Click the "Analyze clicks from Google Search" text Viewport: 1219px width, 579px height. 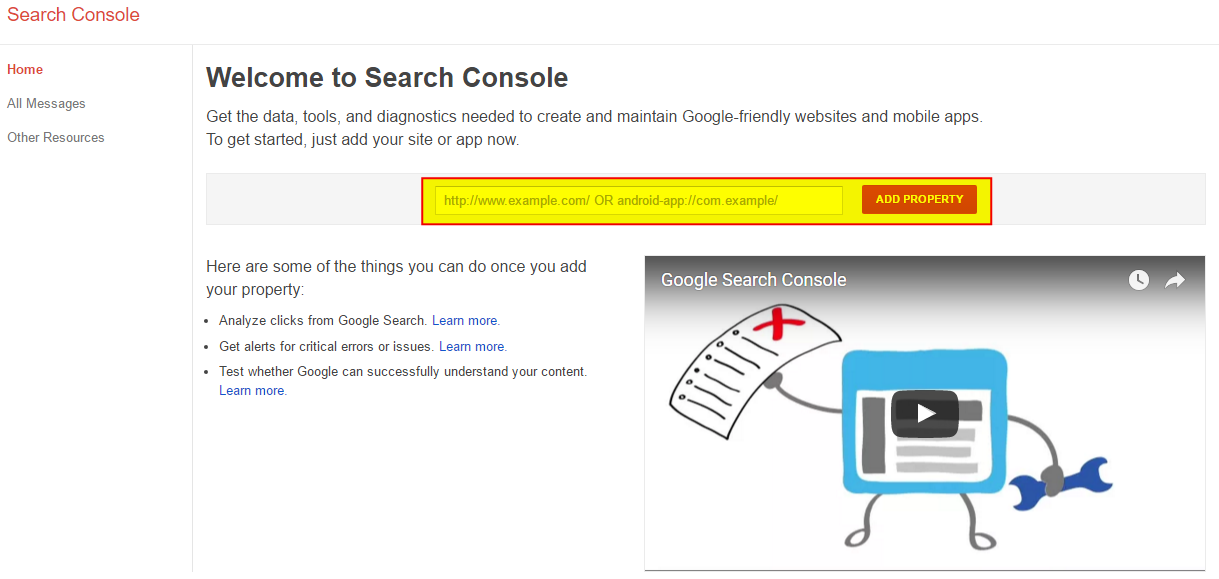[323, 321]
